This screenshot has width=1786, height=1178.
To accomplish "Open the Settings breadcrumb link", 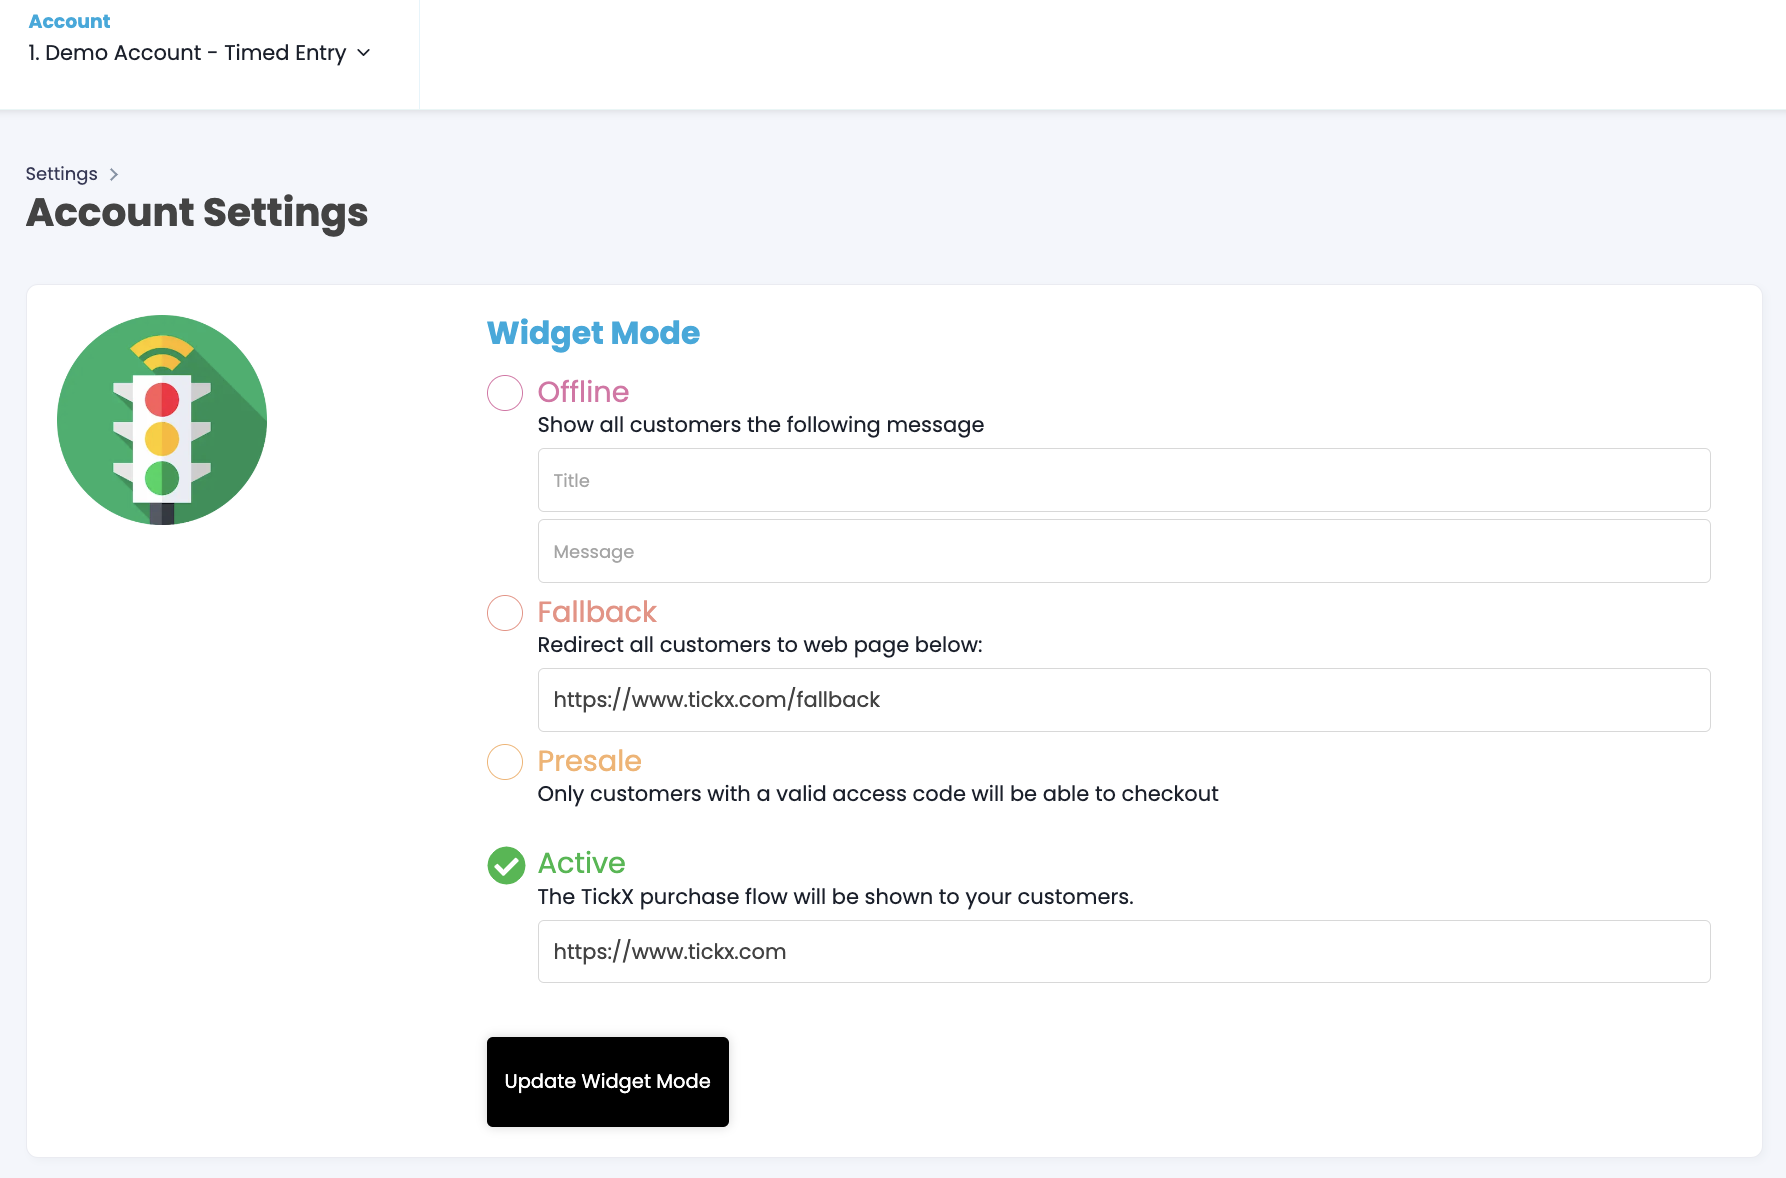I will (61, 173).
